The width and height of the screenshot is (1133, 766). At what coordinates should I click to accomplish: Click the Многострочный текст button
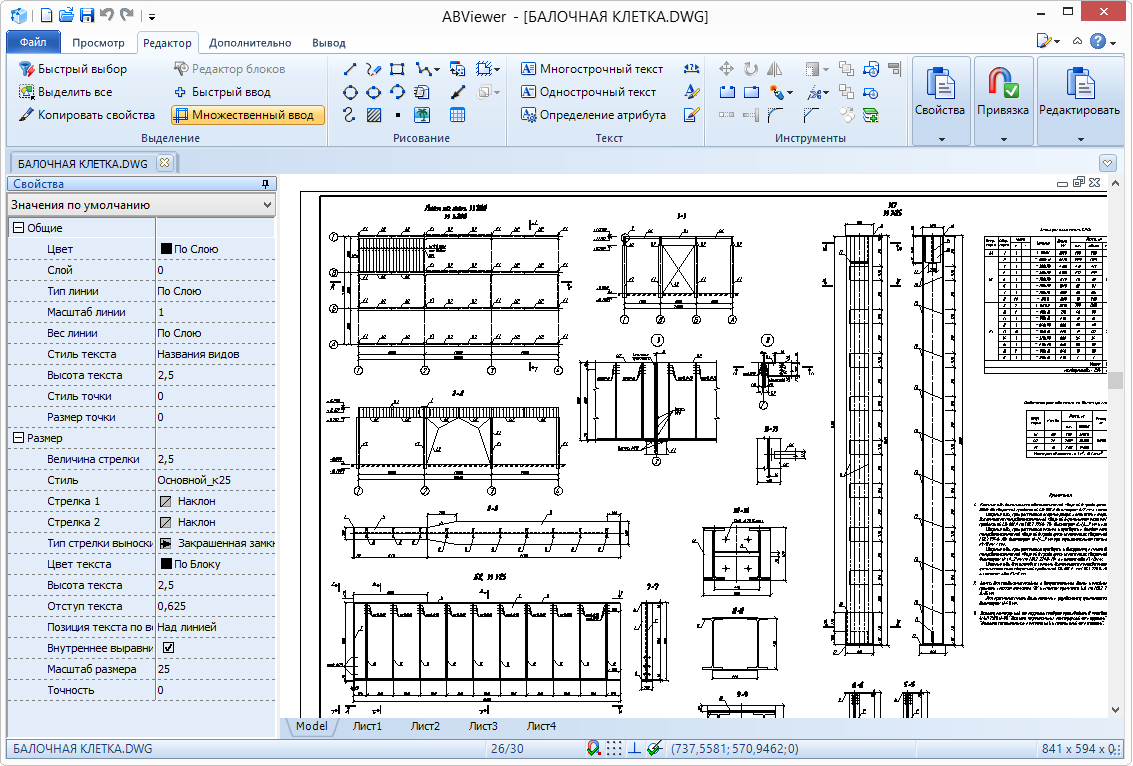tap(591, 69)
